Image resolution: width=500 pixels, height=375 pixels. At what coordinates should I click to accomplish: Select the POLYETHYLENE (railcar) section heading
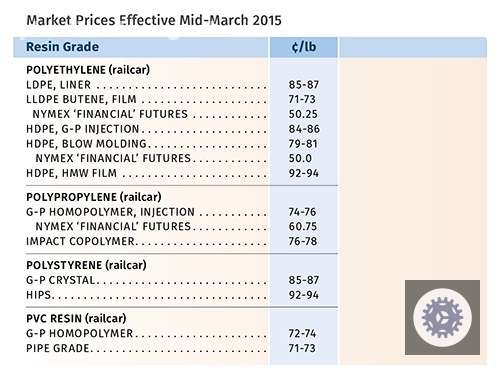(x=88, y=70)
